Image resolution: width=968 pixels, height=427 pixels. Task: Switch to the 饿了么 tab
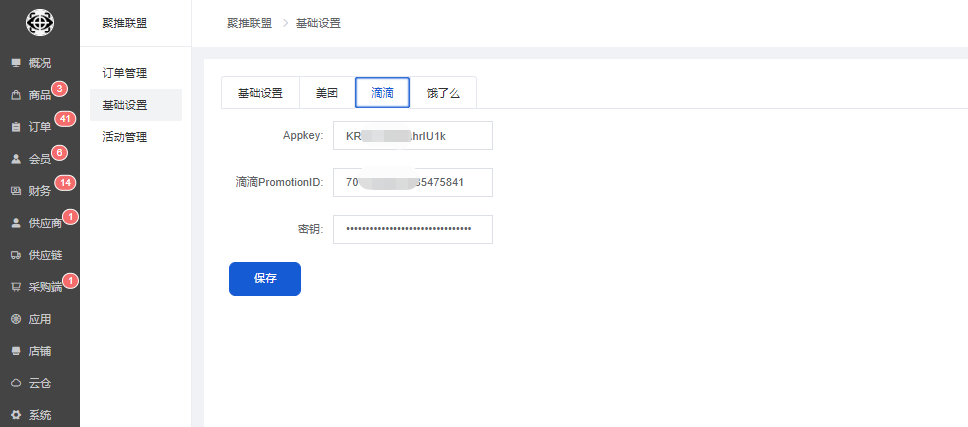(x=443, y=92)
